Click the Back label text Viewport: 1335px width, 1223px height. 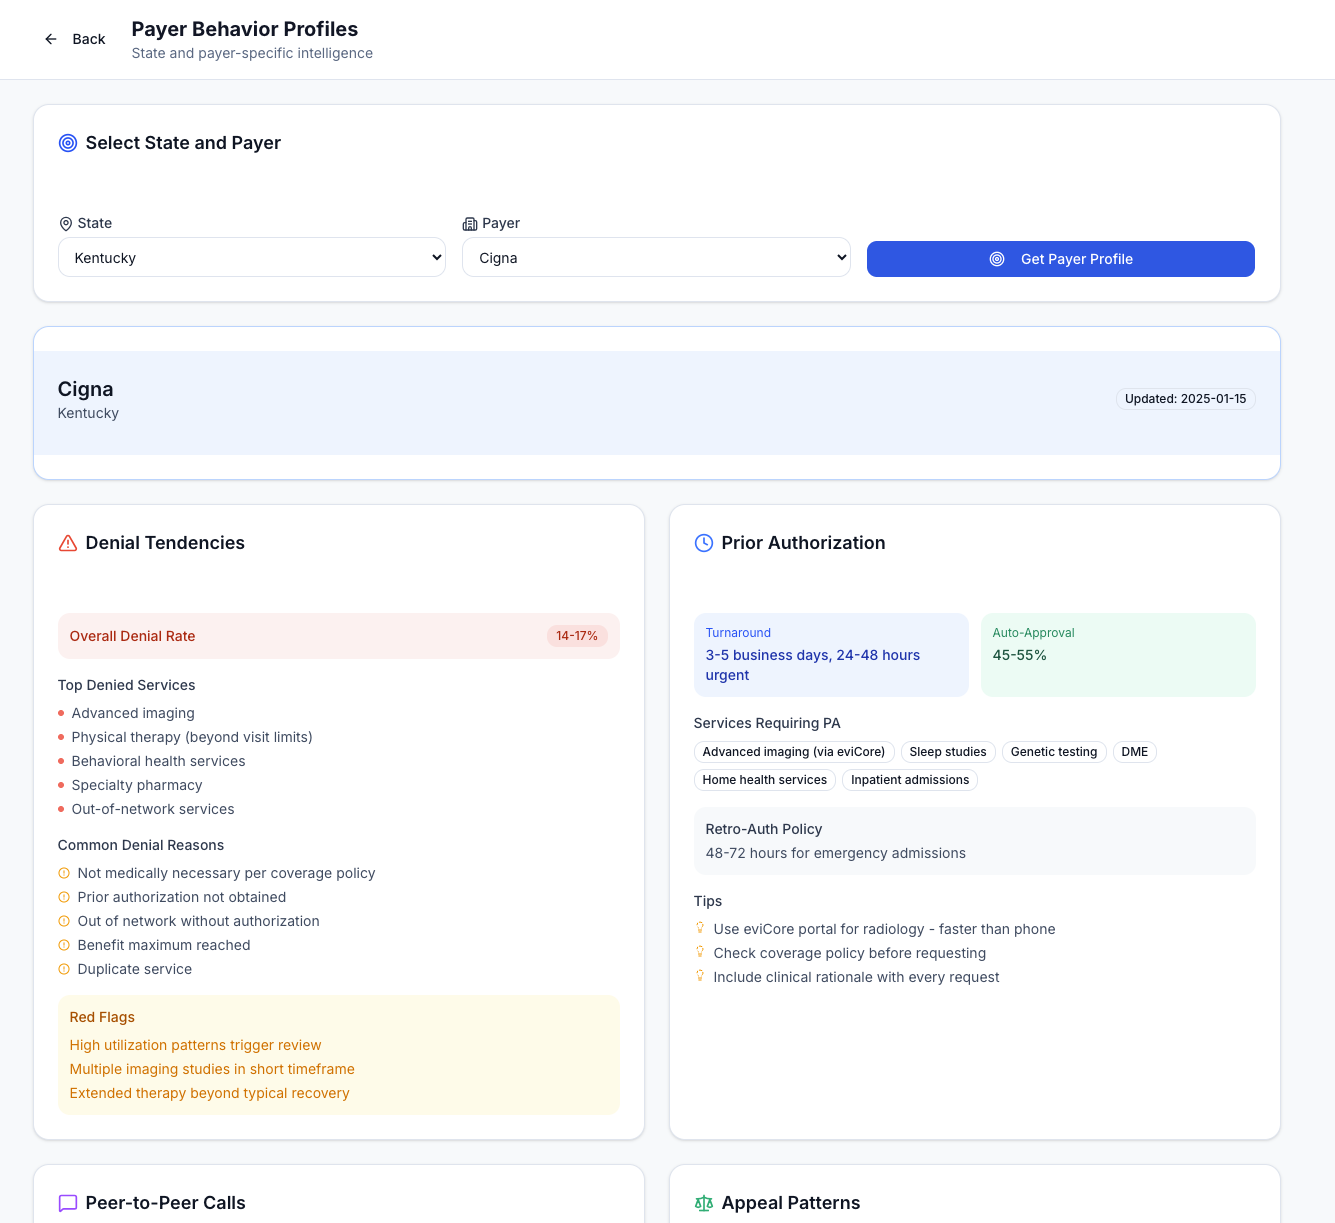tap(89, 39)
